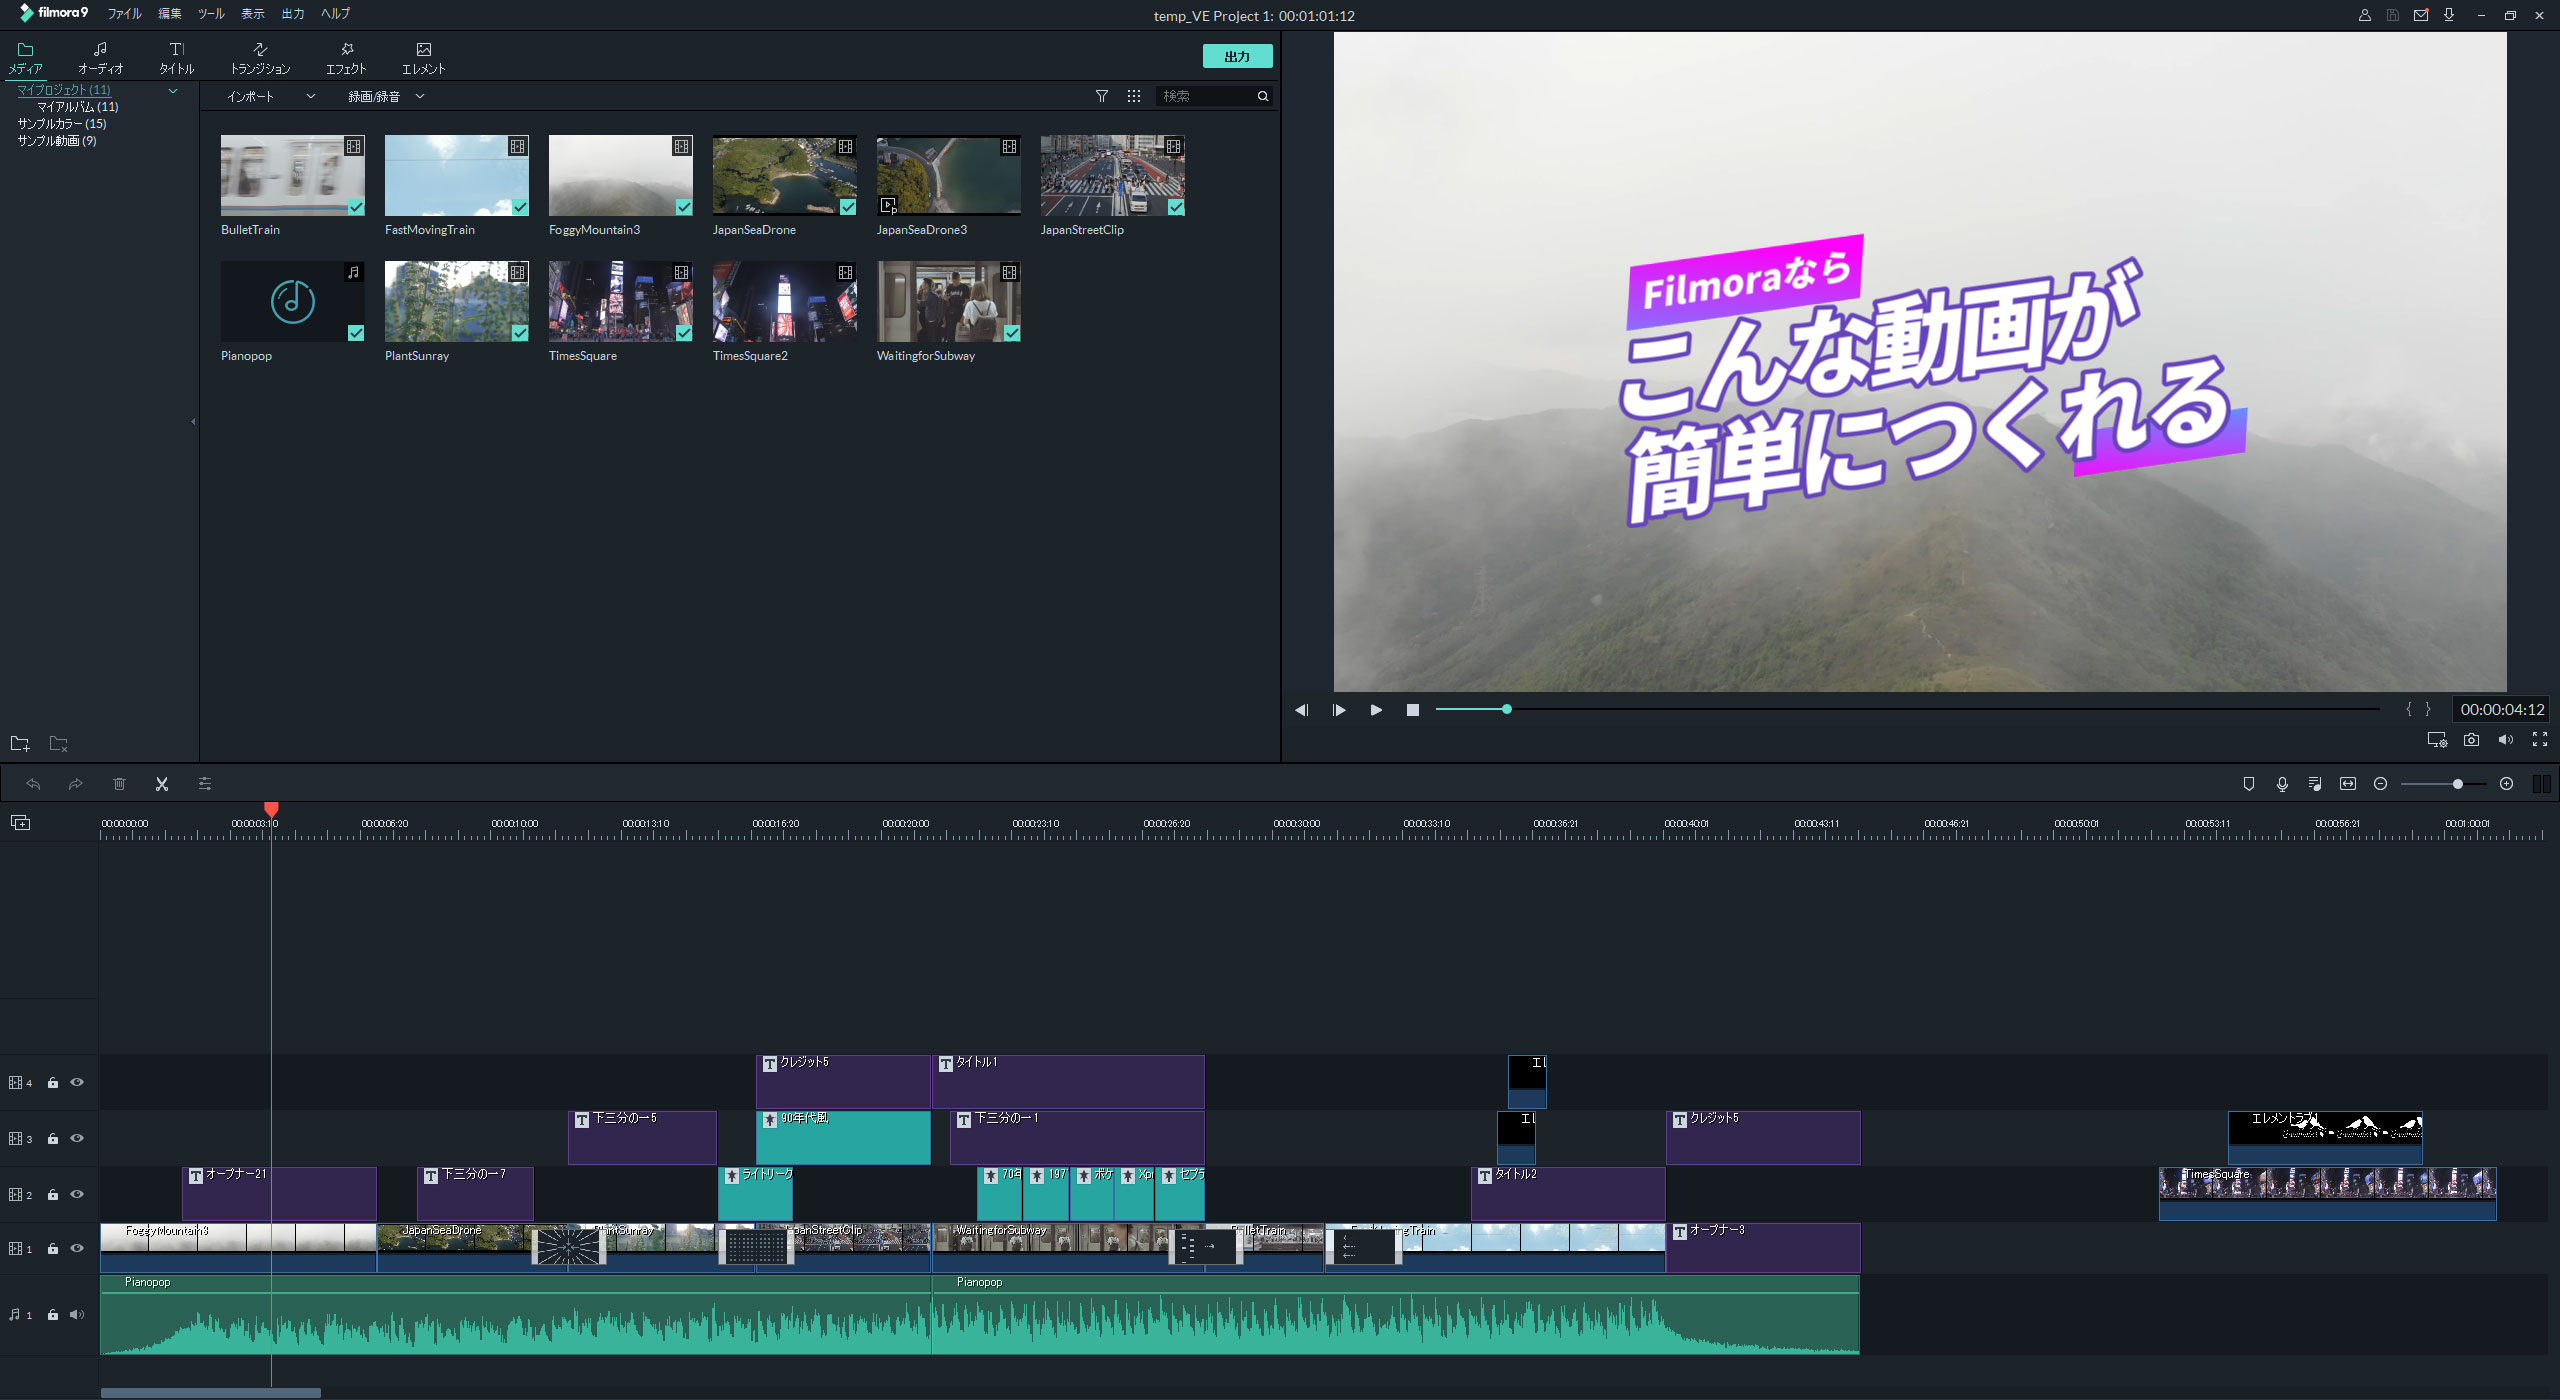
Task: Click the filter icon in media library
Action: click(1101, 96)
